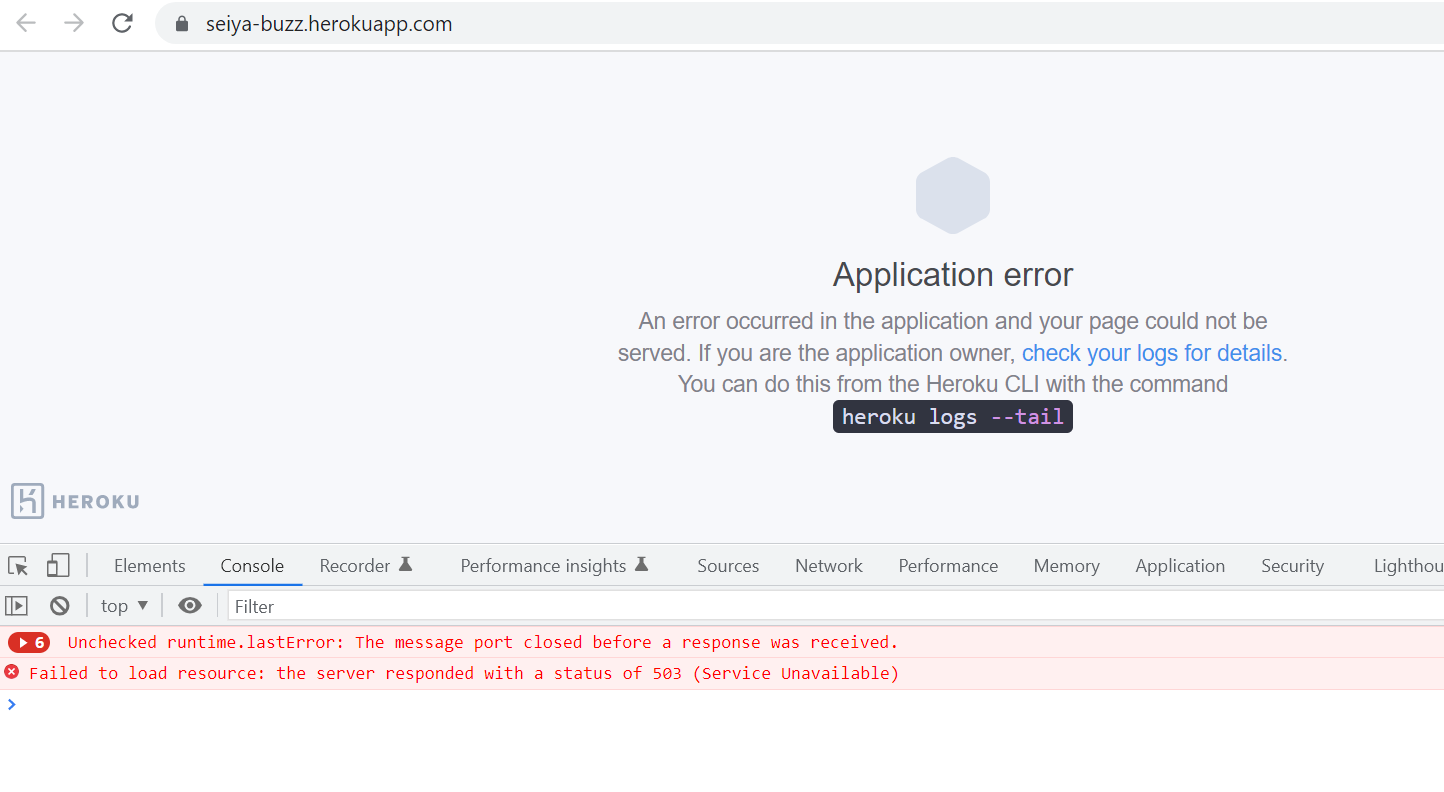Click the heroku logs --tail command
The height and width of the screenshot is (792, 1444).
(953, 416)
